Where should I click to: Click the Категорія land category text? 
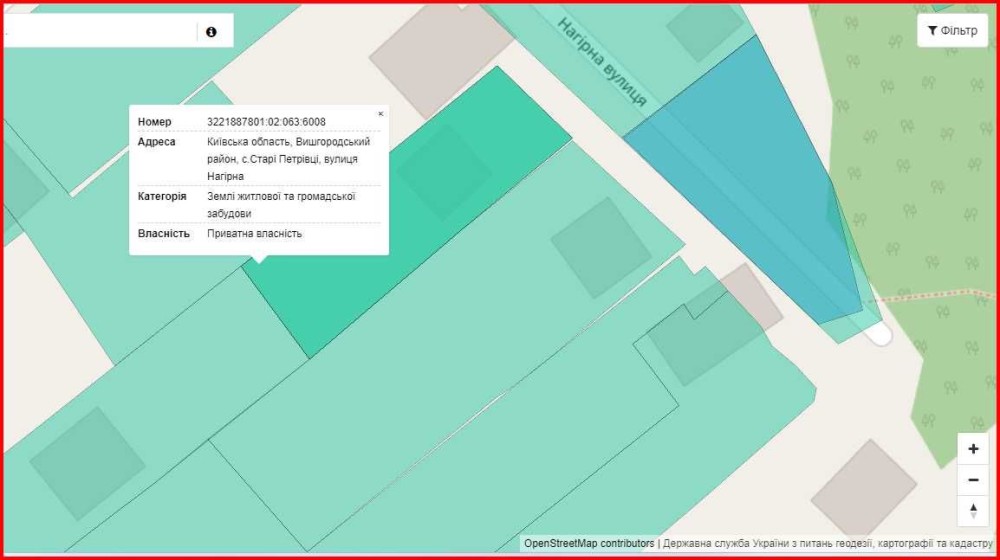tap(280, 205)
